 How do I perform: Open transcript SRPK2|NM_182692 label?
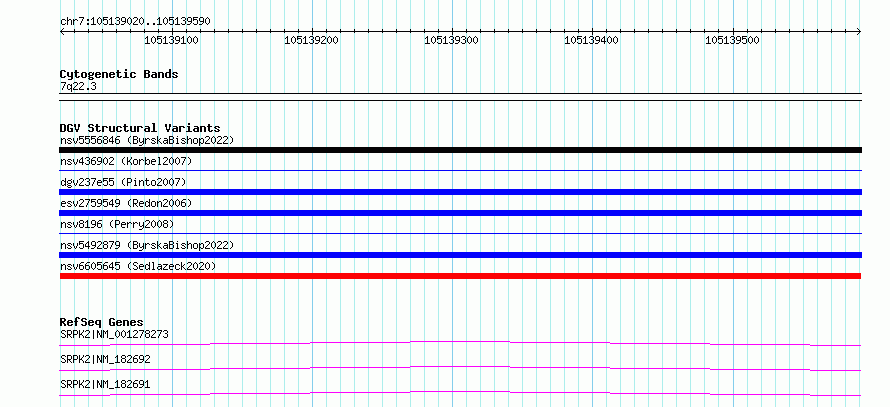point(105,359)
